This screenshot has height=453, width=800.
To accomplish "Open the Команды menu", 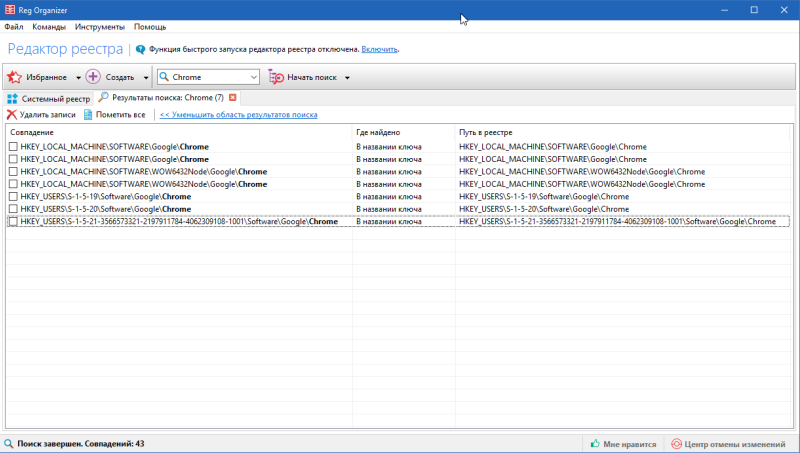I will (x=49, y=27).
